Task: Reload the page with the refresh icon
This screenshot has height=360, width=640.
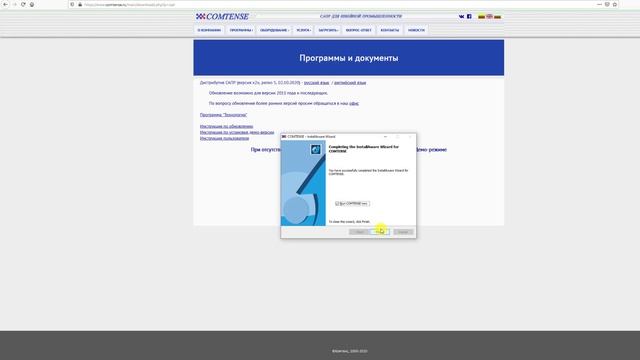Action: [x=23, y=4]
